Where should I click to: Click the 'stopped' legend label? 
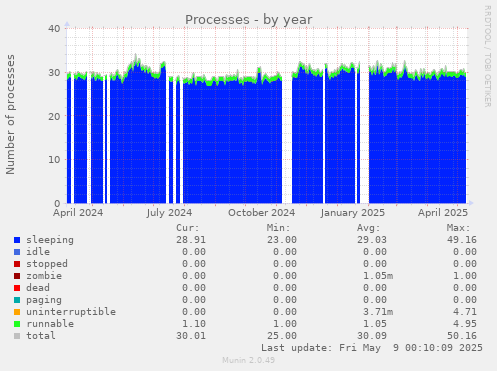[x=47, y=264]
